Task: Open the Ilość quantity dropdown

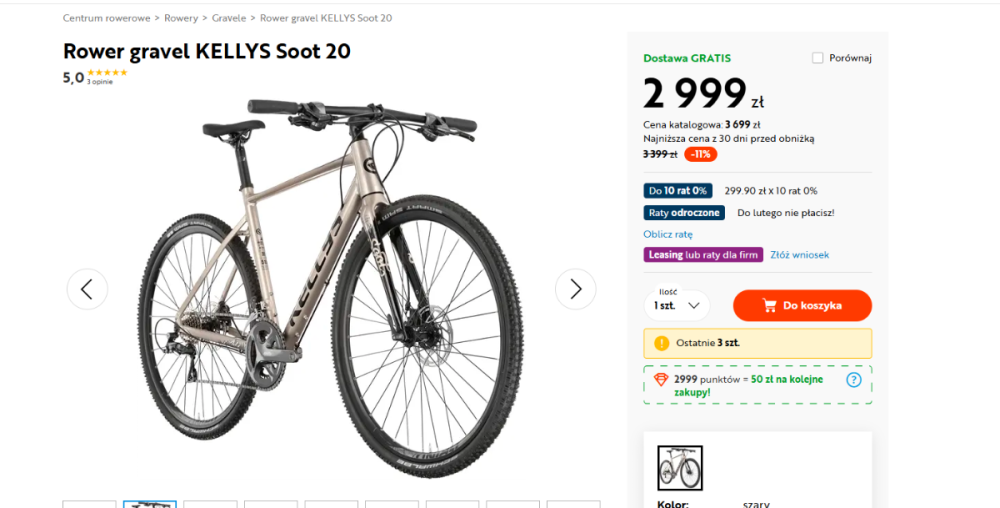Action: 677,305
